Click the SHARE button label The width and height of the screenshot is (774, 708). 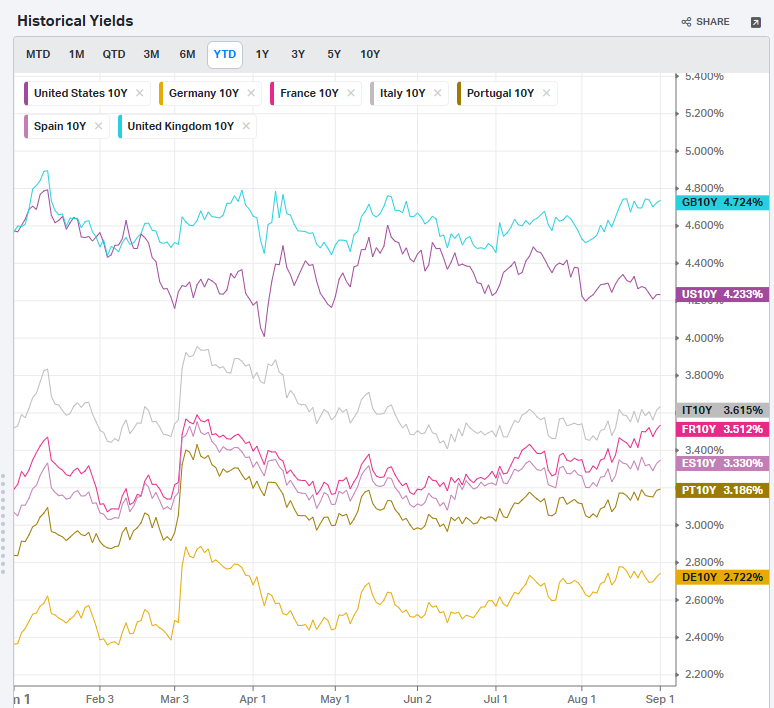pos(713,22)
